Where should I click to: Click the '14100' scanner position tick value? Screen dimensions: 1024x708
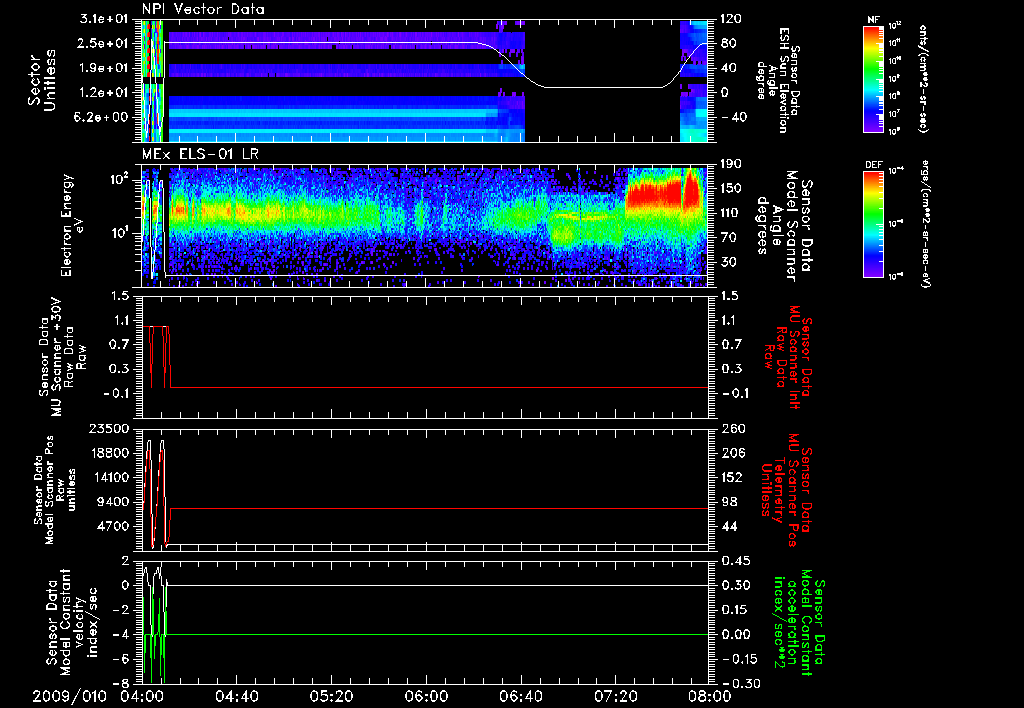click(109, 477)
